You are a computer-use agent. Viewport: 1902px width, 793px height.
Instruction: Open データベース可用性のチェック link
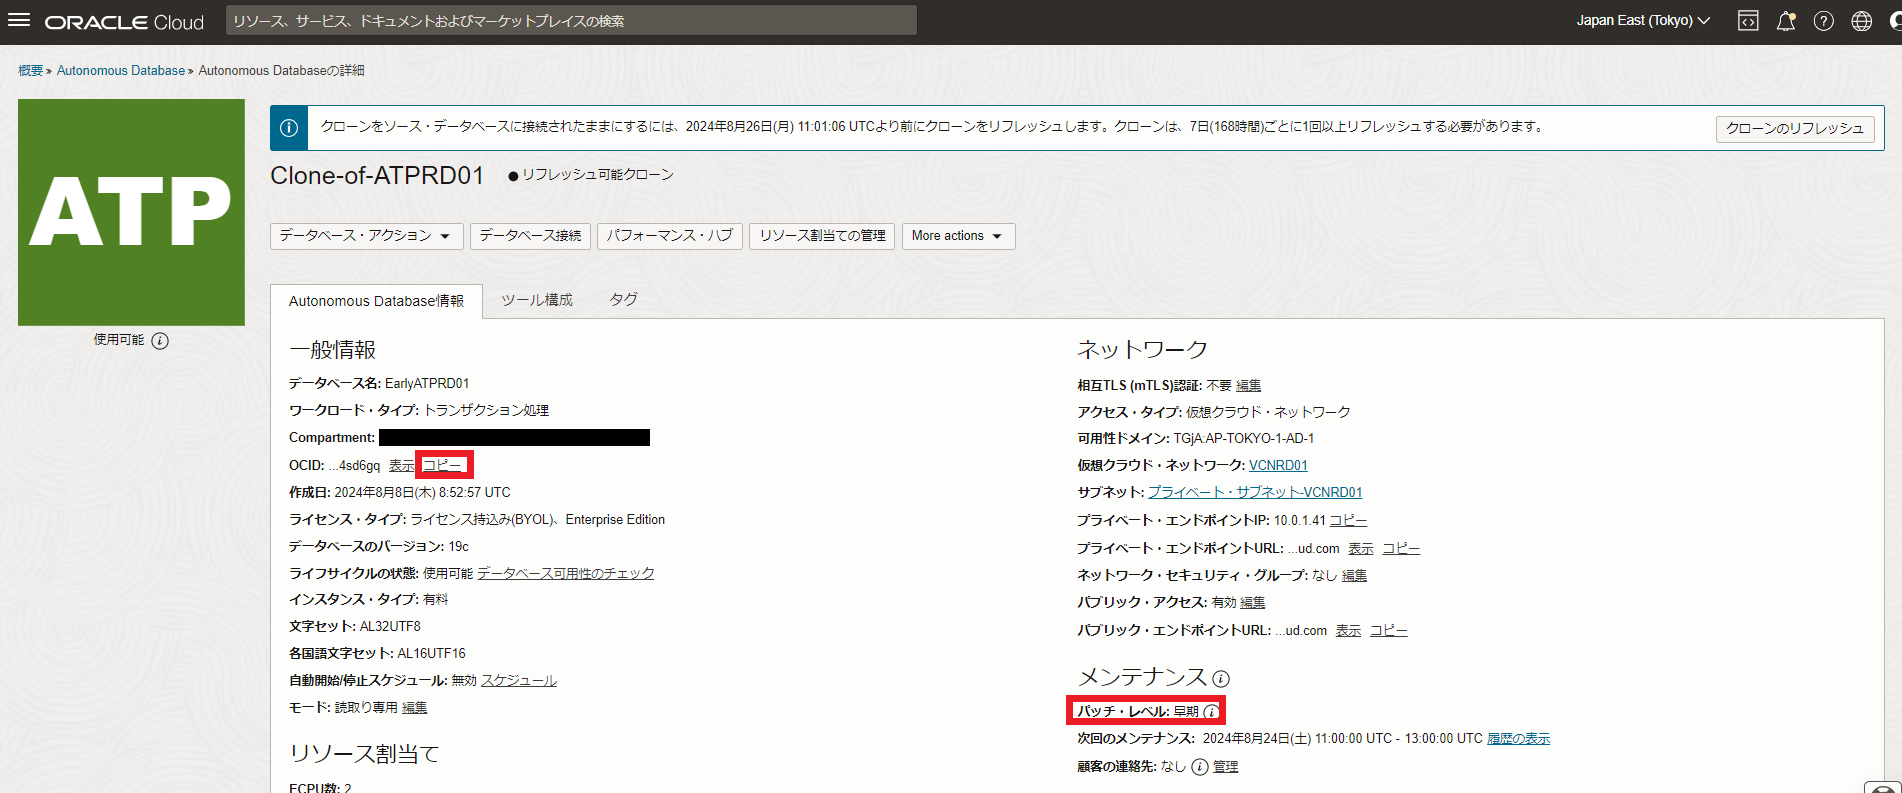click(x=566, y=574)
